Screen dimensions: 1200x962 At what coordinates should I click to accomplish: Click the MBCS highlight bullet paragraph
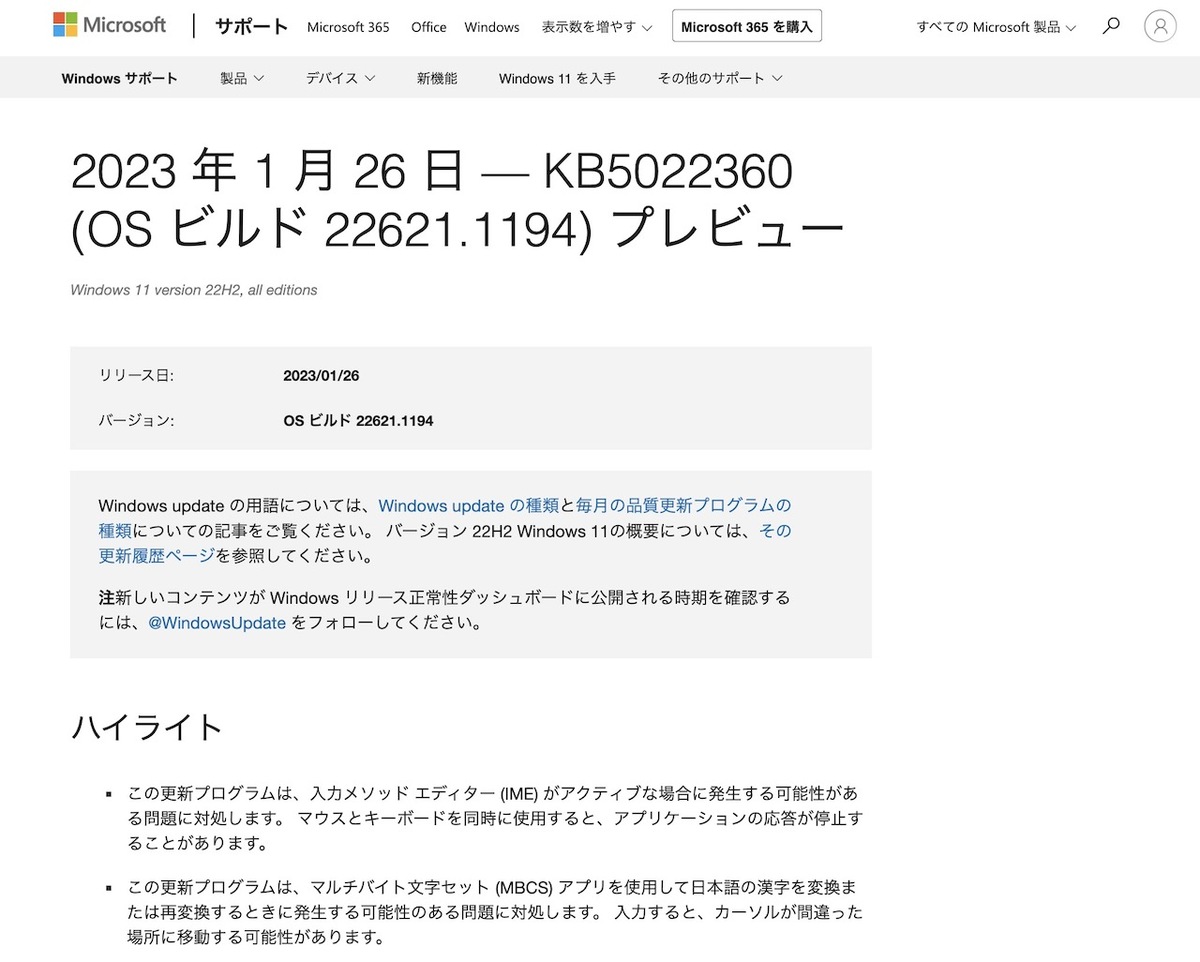tap(495, 913)
